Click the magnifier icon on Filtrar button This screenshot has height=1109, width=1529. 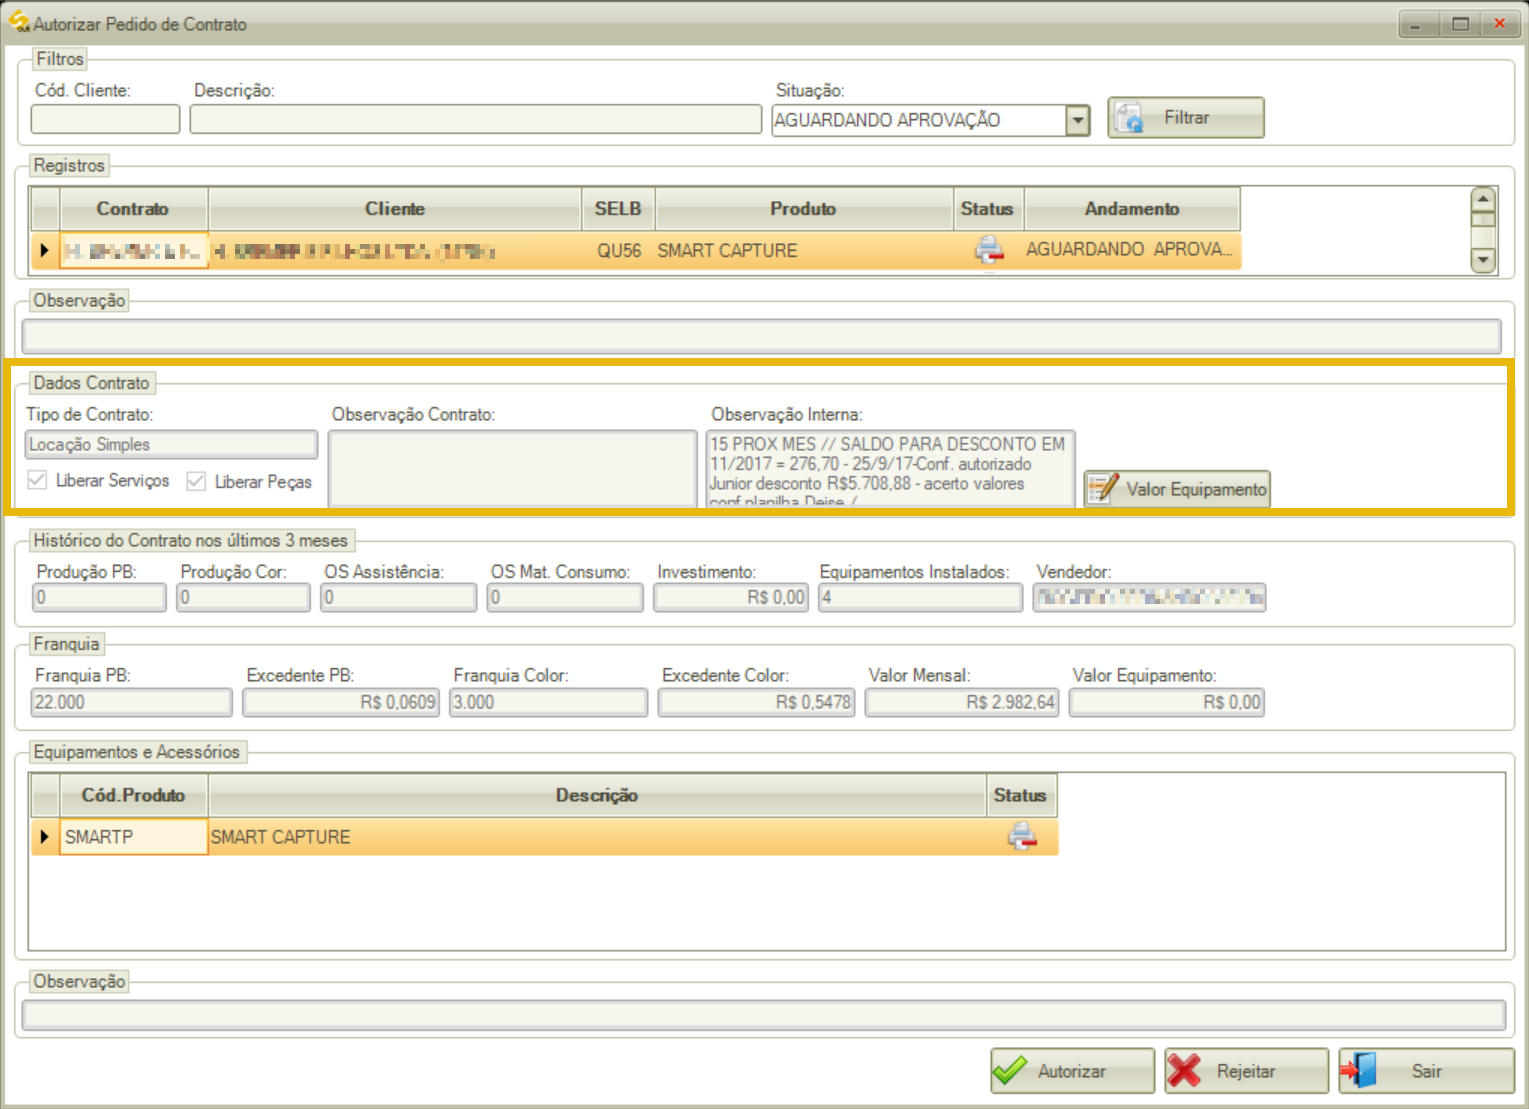1130,118
